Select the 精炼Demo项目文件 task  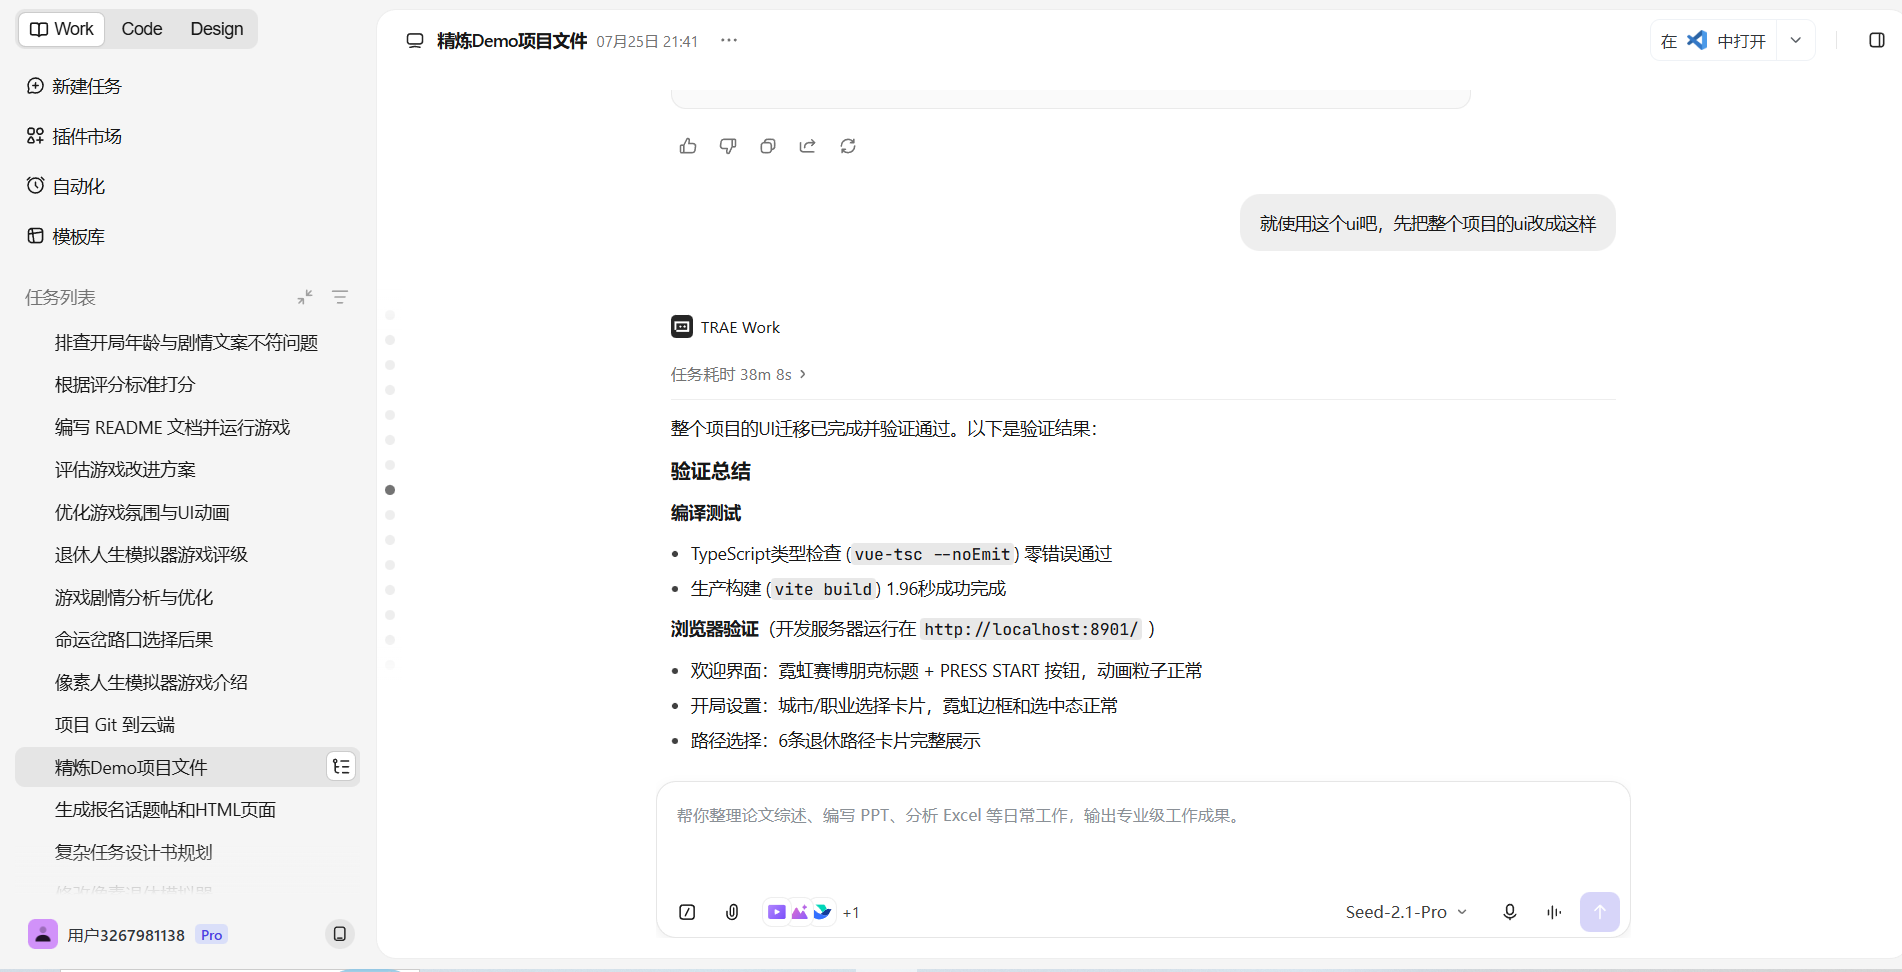point(187,767)
